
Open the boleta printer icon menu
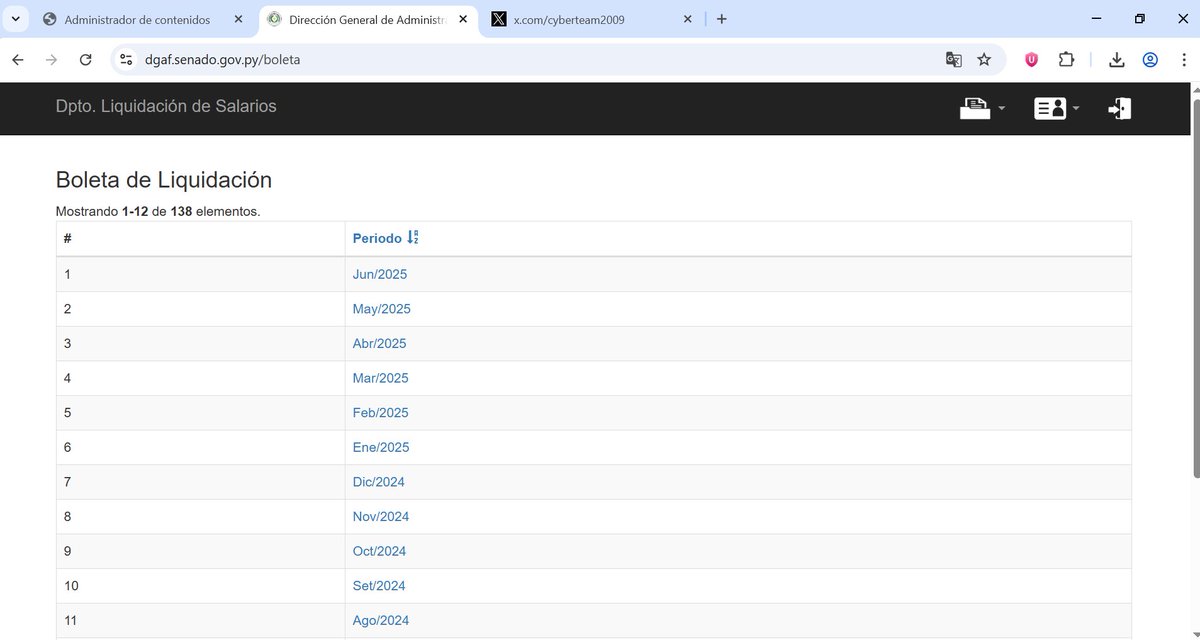(x=974, y=108)
